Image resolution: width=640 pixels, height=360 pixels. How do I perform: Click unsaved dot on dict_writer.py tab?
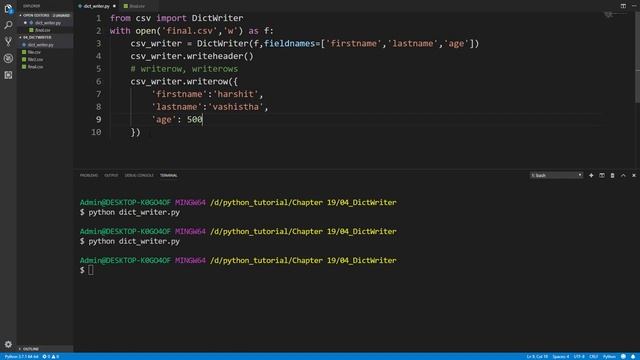coord(114,6)
